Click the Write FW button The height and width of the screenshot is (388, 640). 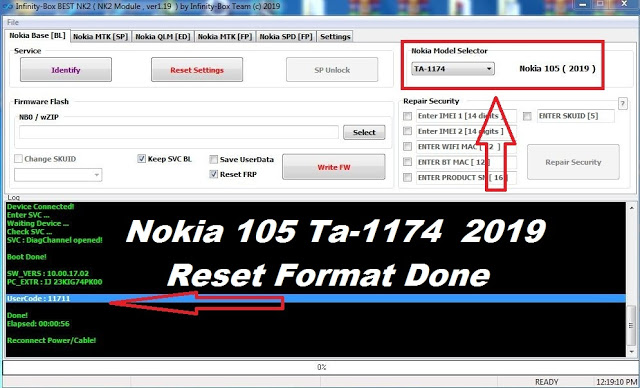pos(333,167)
